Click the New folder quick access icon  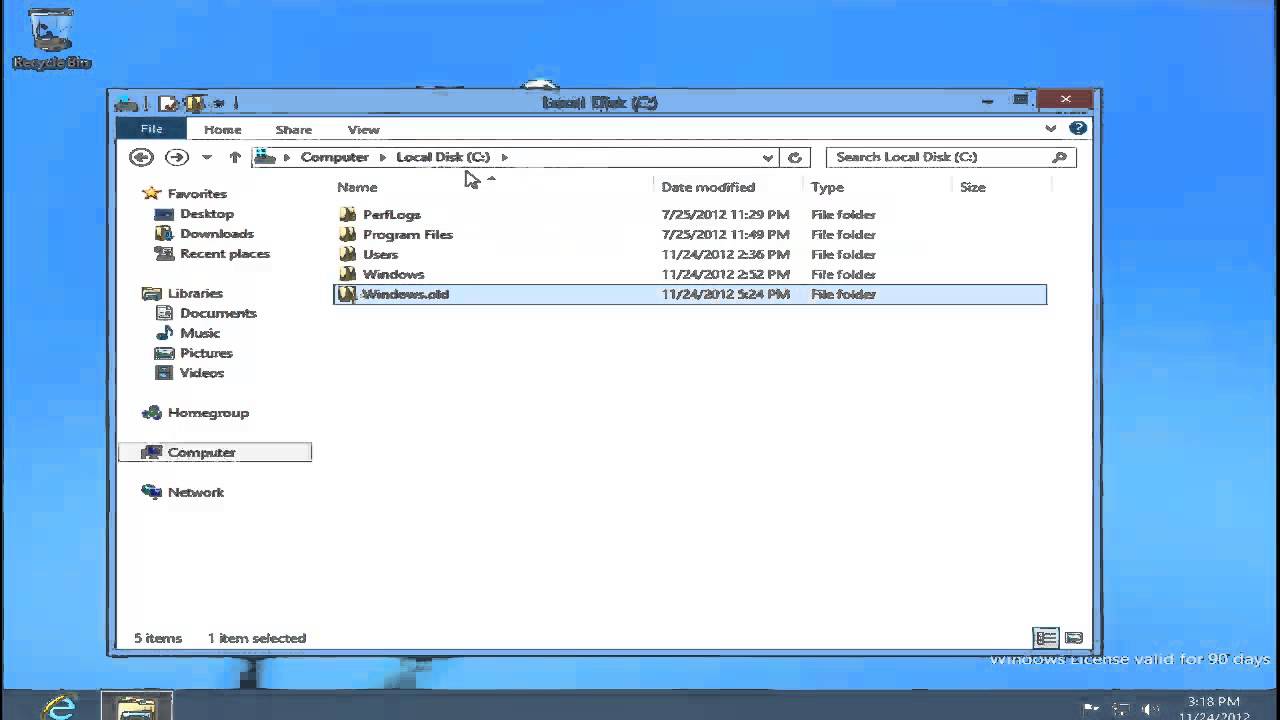(195, 102)
